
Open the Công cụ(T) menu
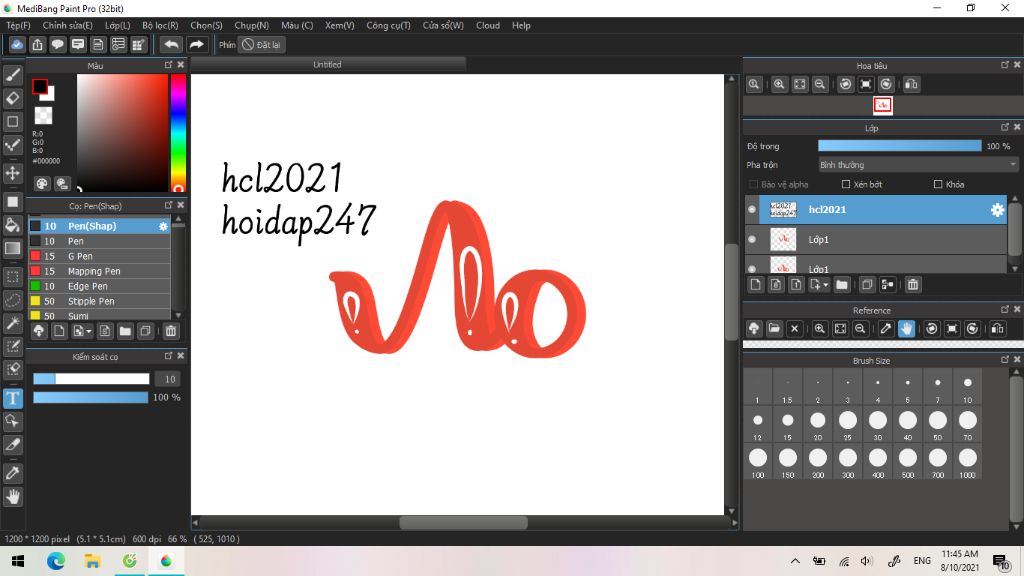(388, 25)
